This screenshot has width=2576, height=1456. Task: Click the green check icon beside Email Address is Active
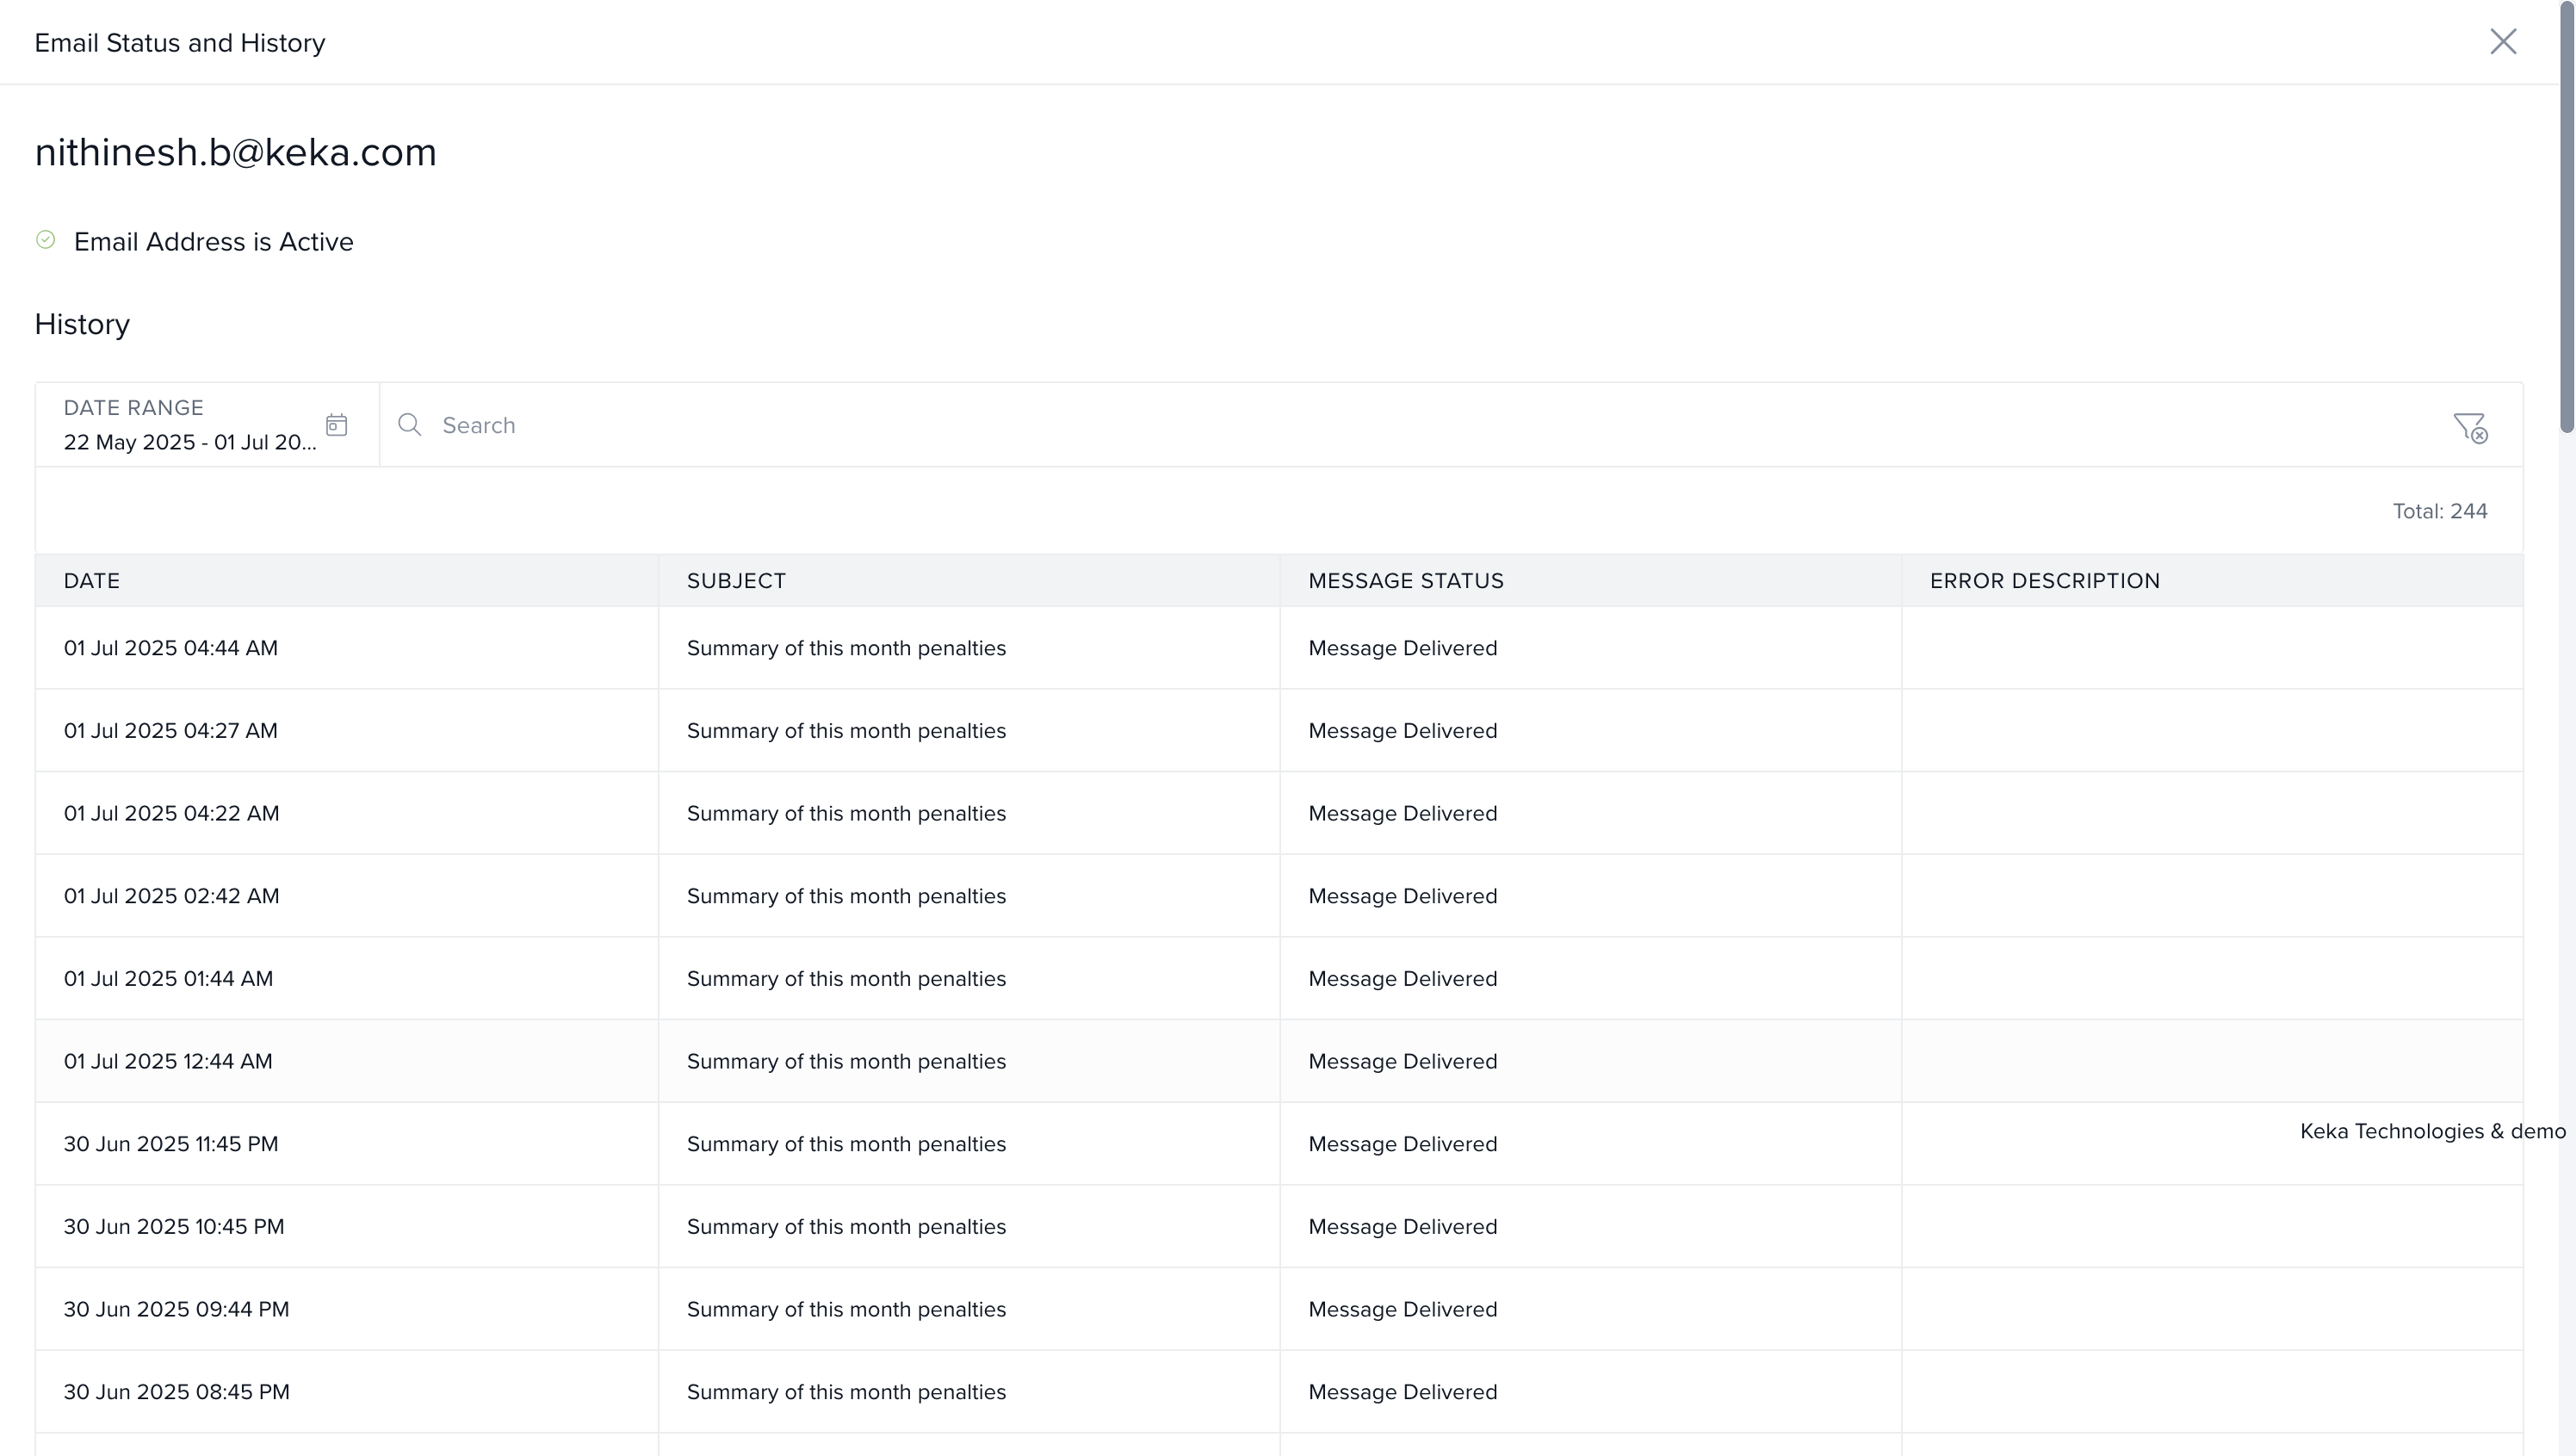(45, 240)
